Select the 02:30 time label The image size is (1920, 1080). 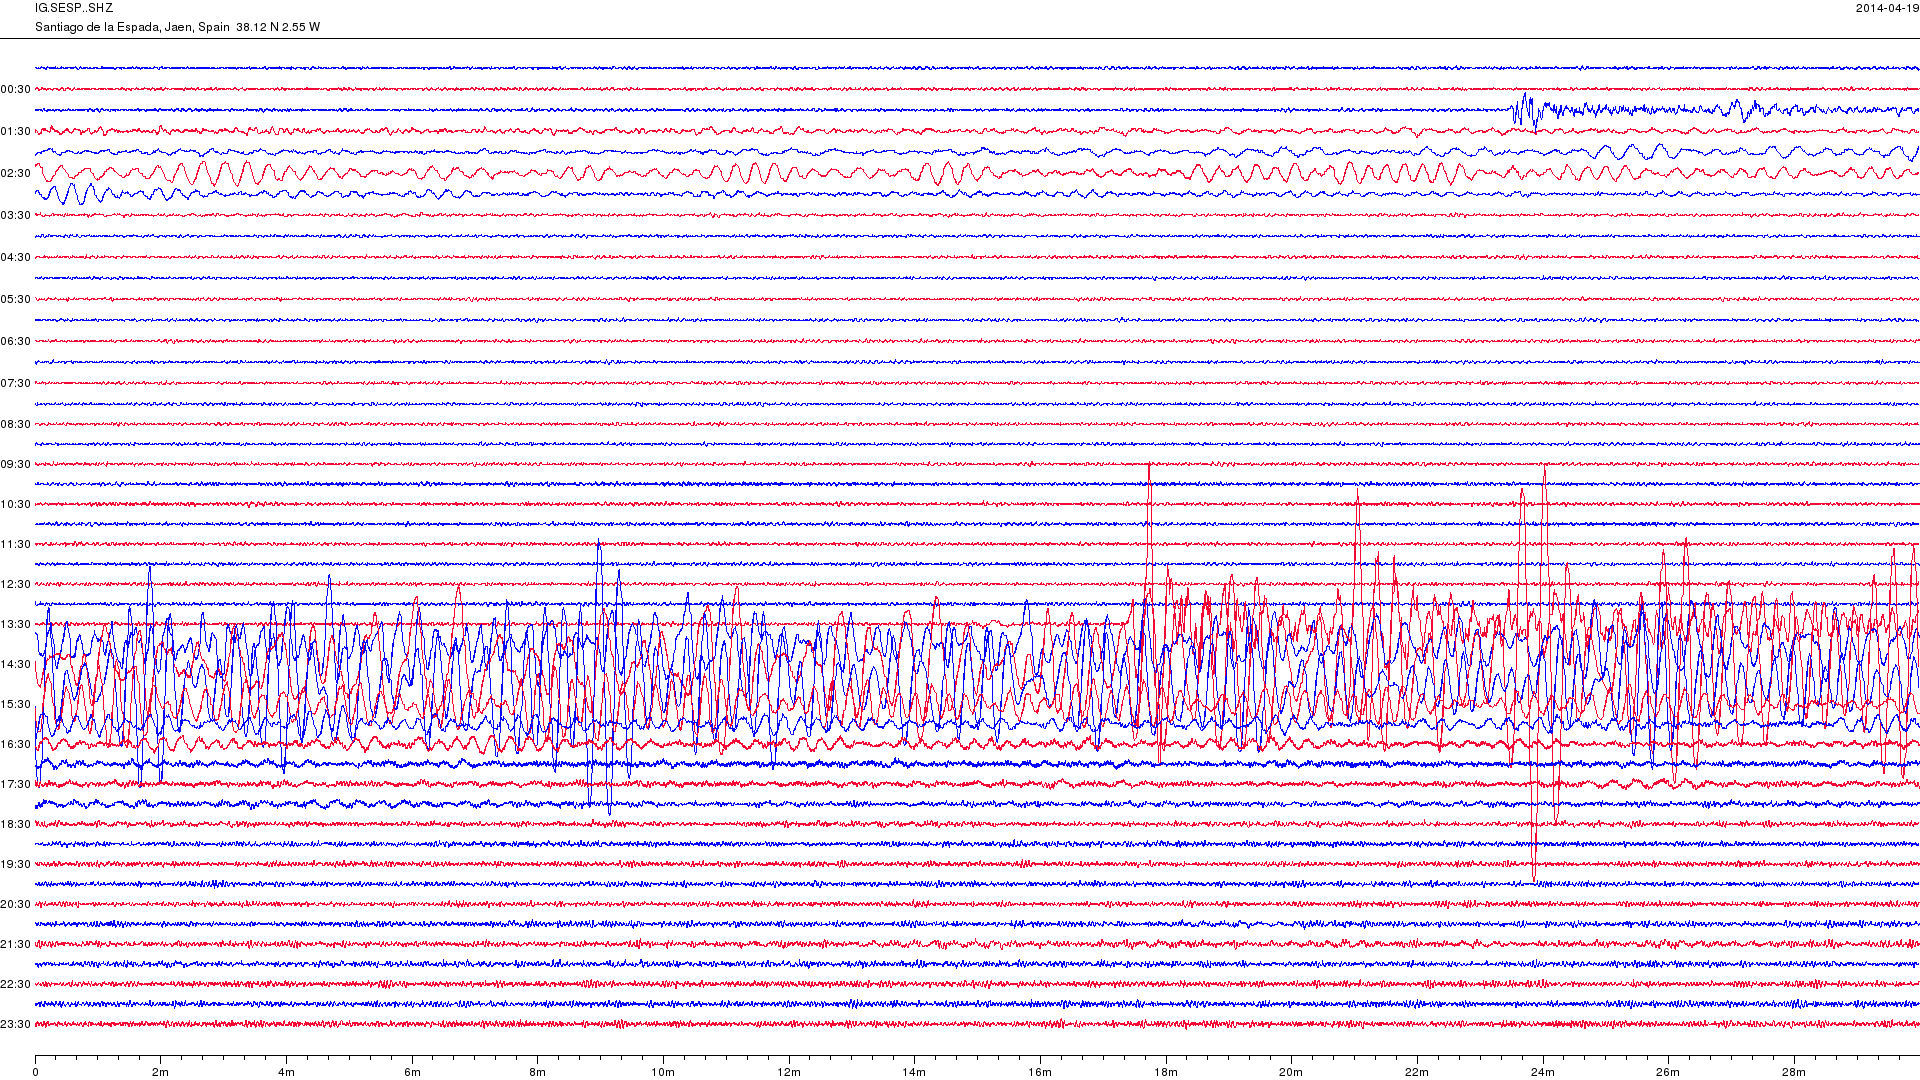click(15, 174)
